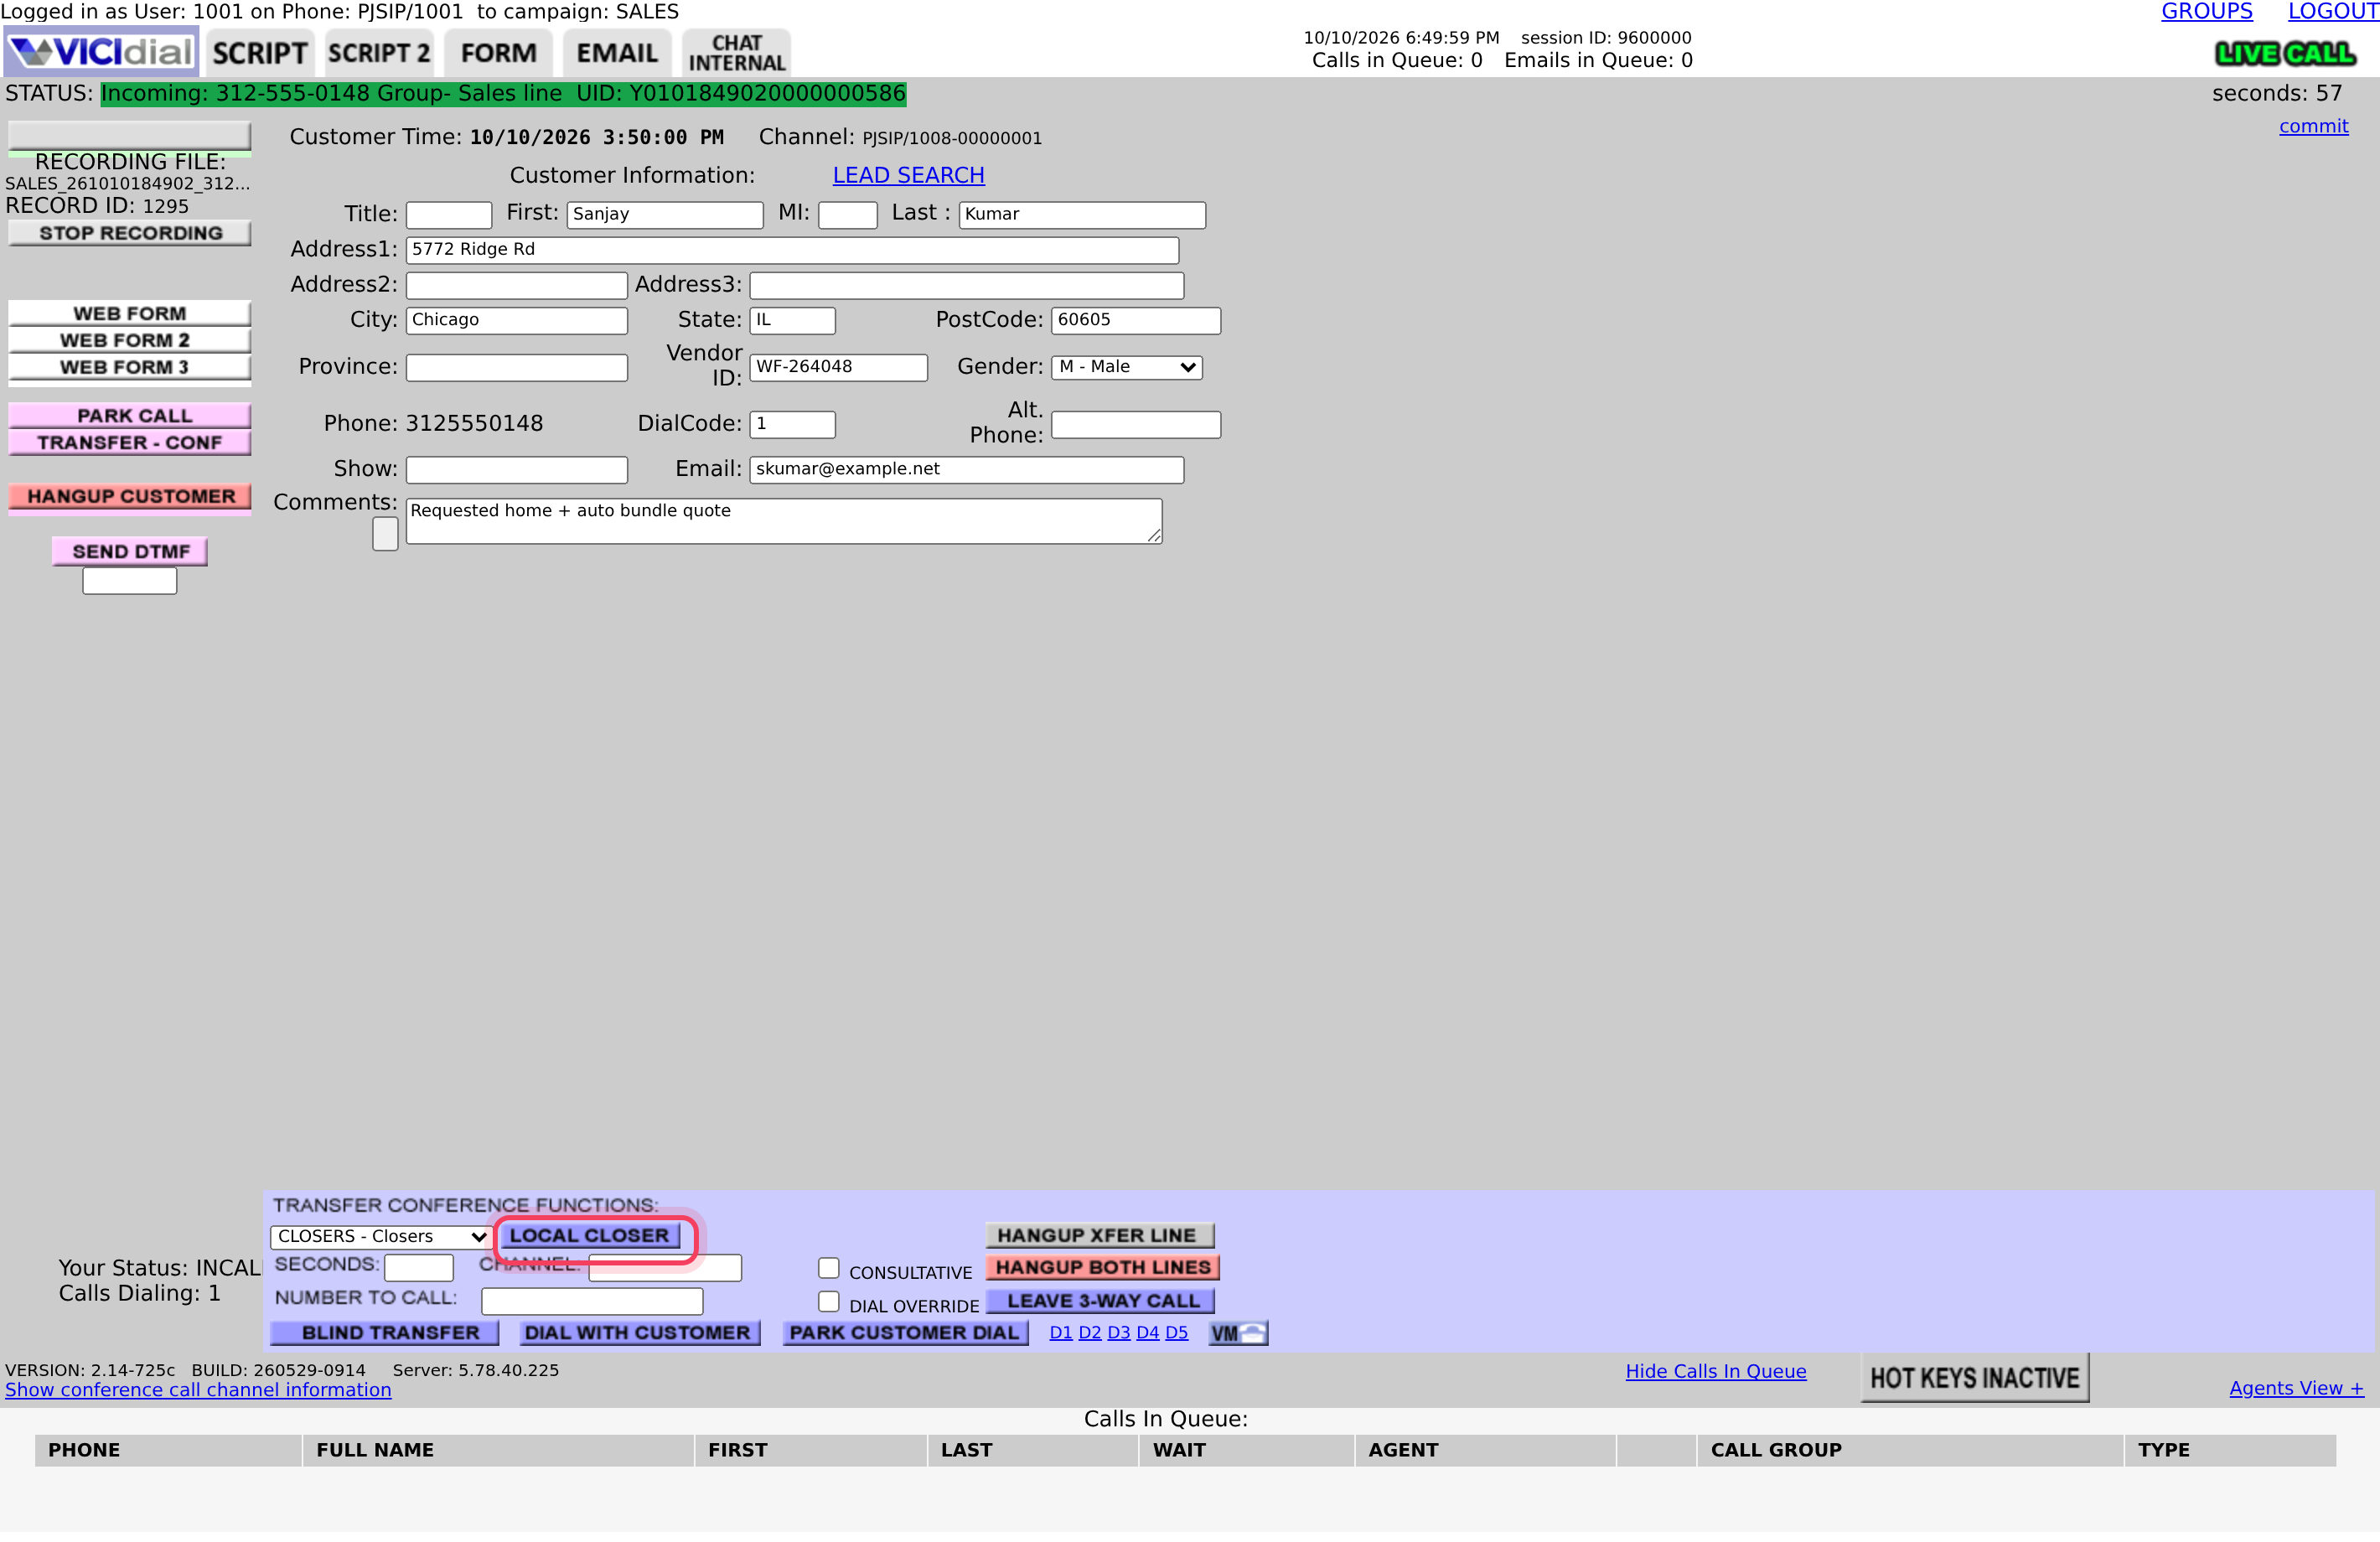Toggle the CONSULTATIVE checkbox
The image size is (2380, 1542).
(x=828, y=1268)
